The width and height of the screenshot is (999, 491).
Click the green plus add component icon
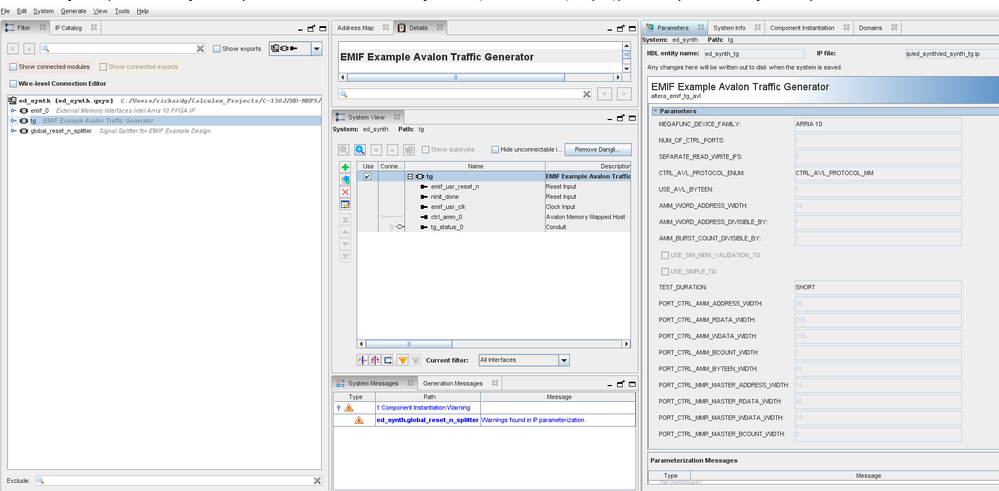coord(345,168)
